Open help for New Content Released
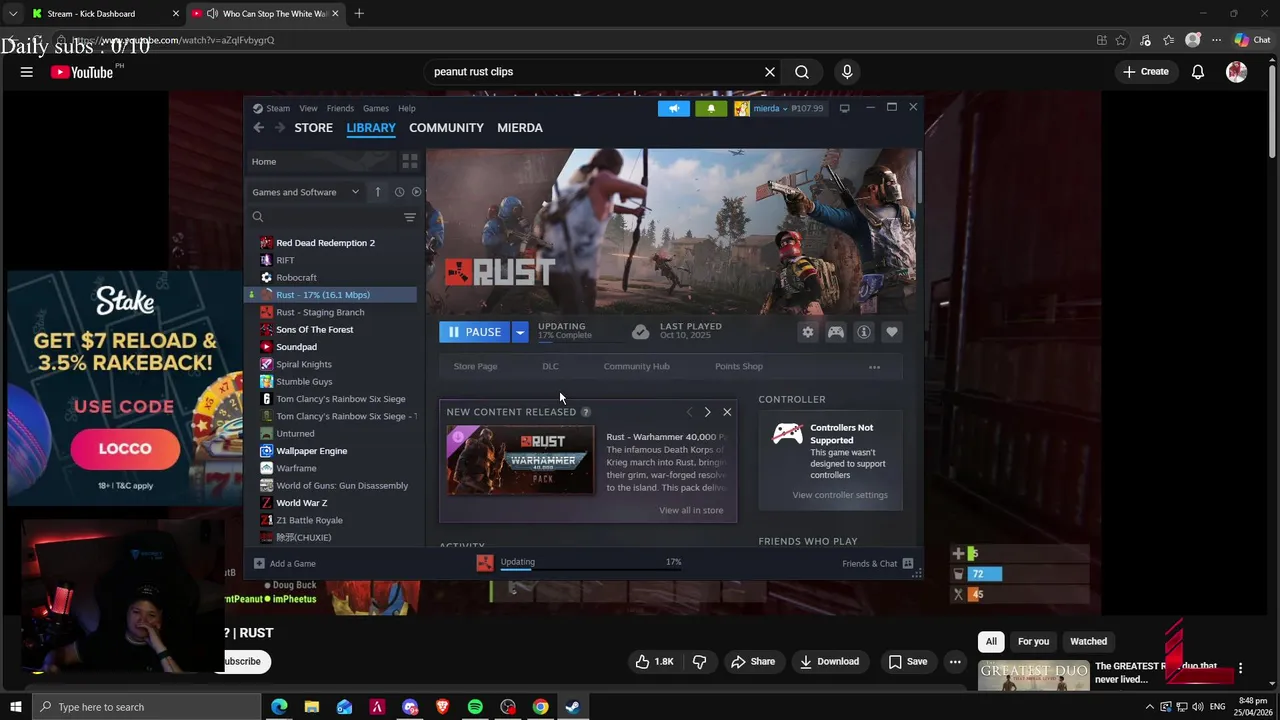The height and width of the screenshot is (720, 1280). coord(586,412)
